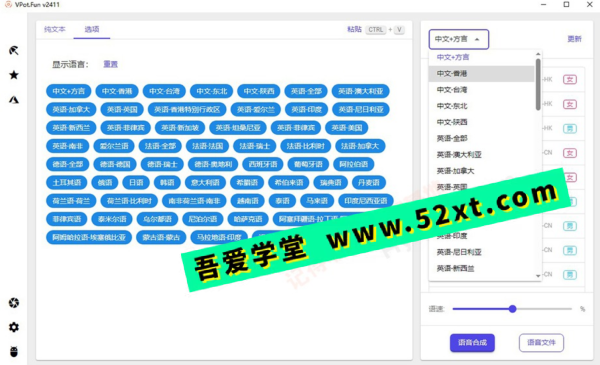
Task: Collapse the 中文+方言 language dropdown
Action: click(459, 39)
